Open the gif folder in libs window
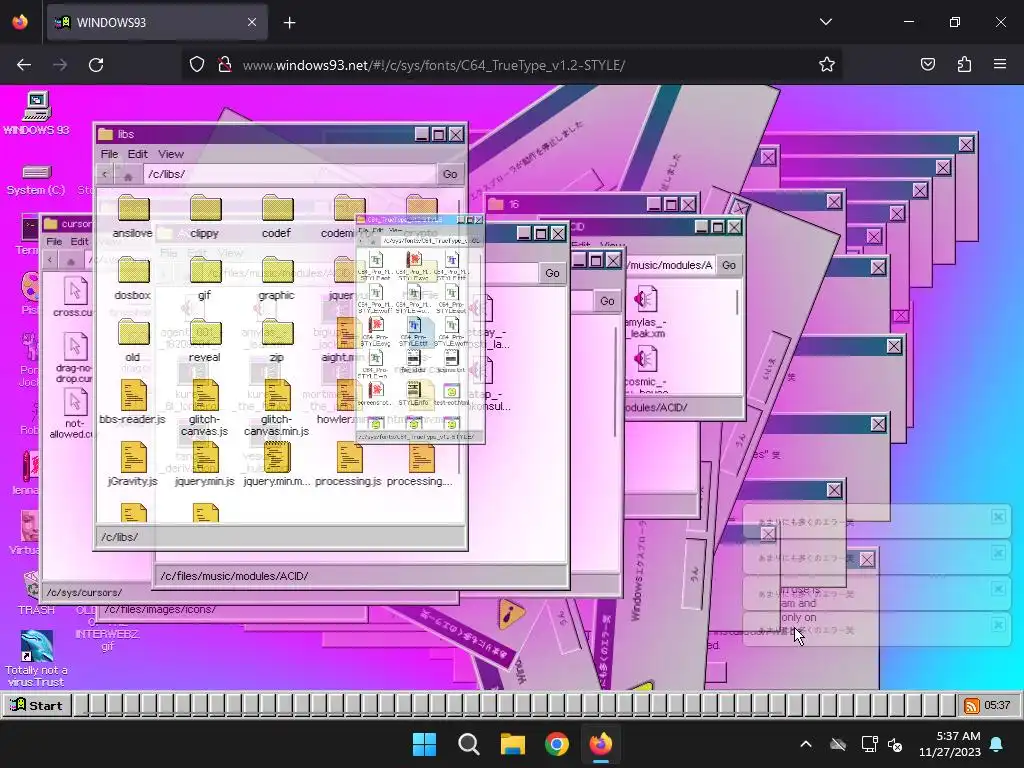Screen dimensions: 1024x768 click(204, 279)
